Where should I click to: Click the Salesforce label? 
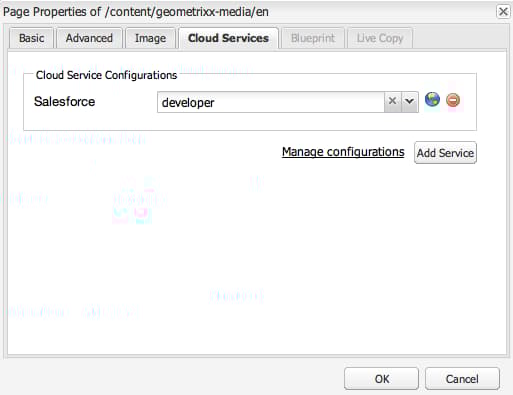point(64,101)
